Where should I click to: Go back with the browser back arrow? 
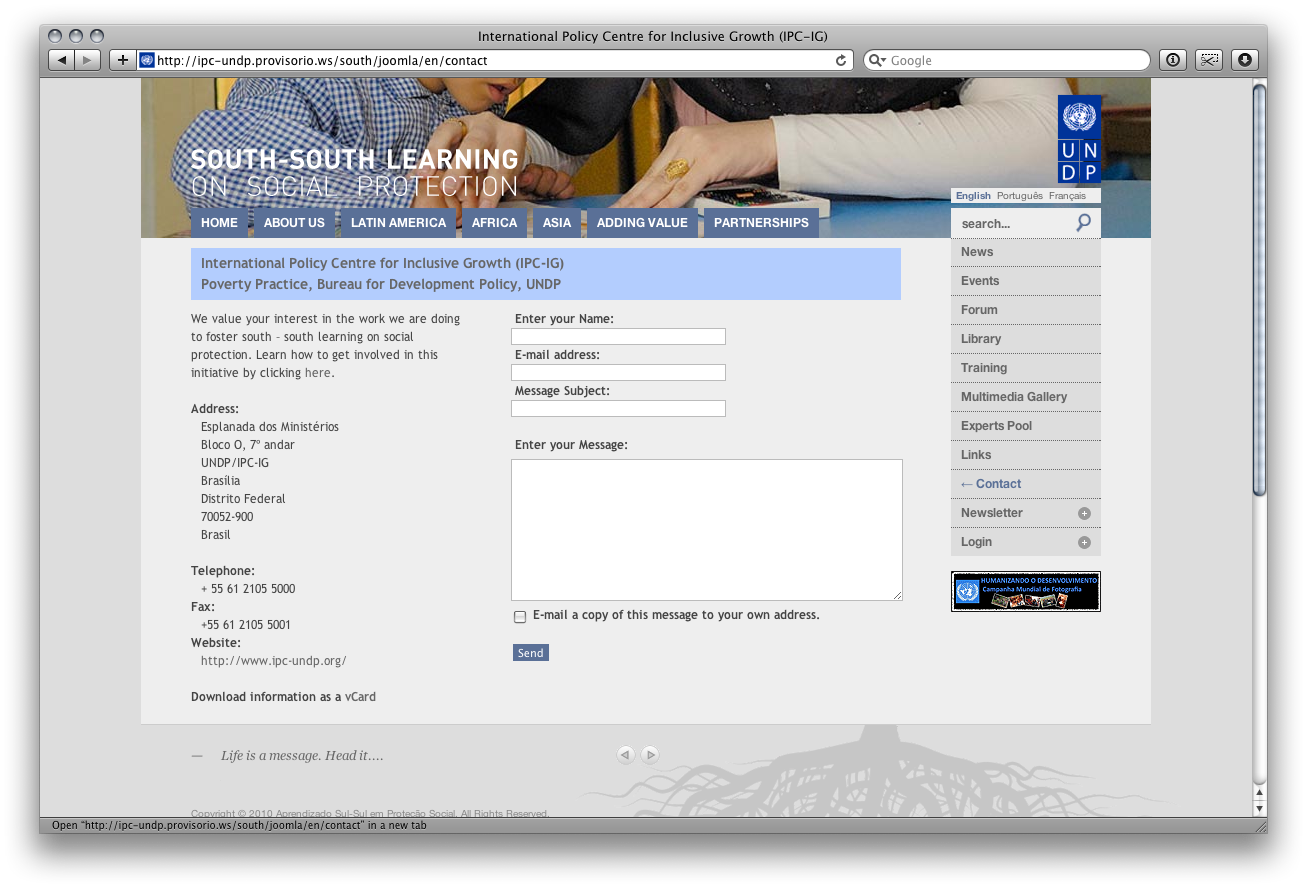tap(62, 60)
